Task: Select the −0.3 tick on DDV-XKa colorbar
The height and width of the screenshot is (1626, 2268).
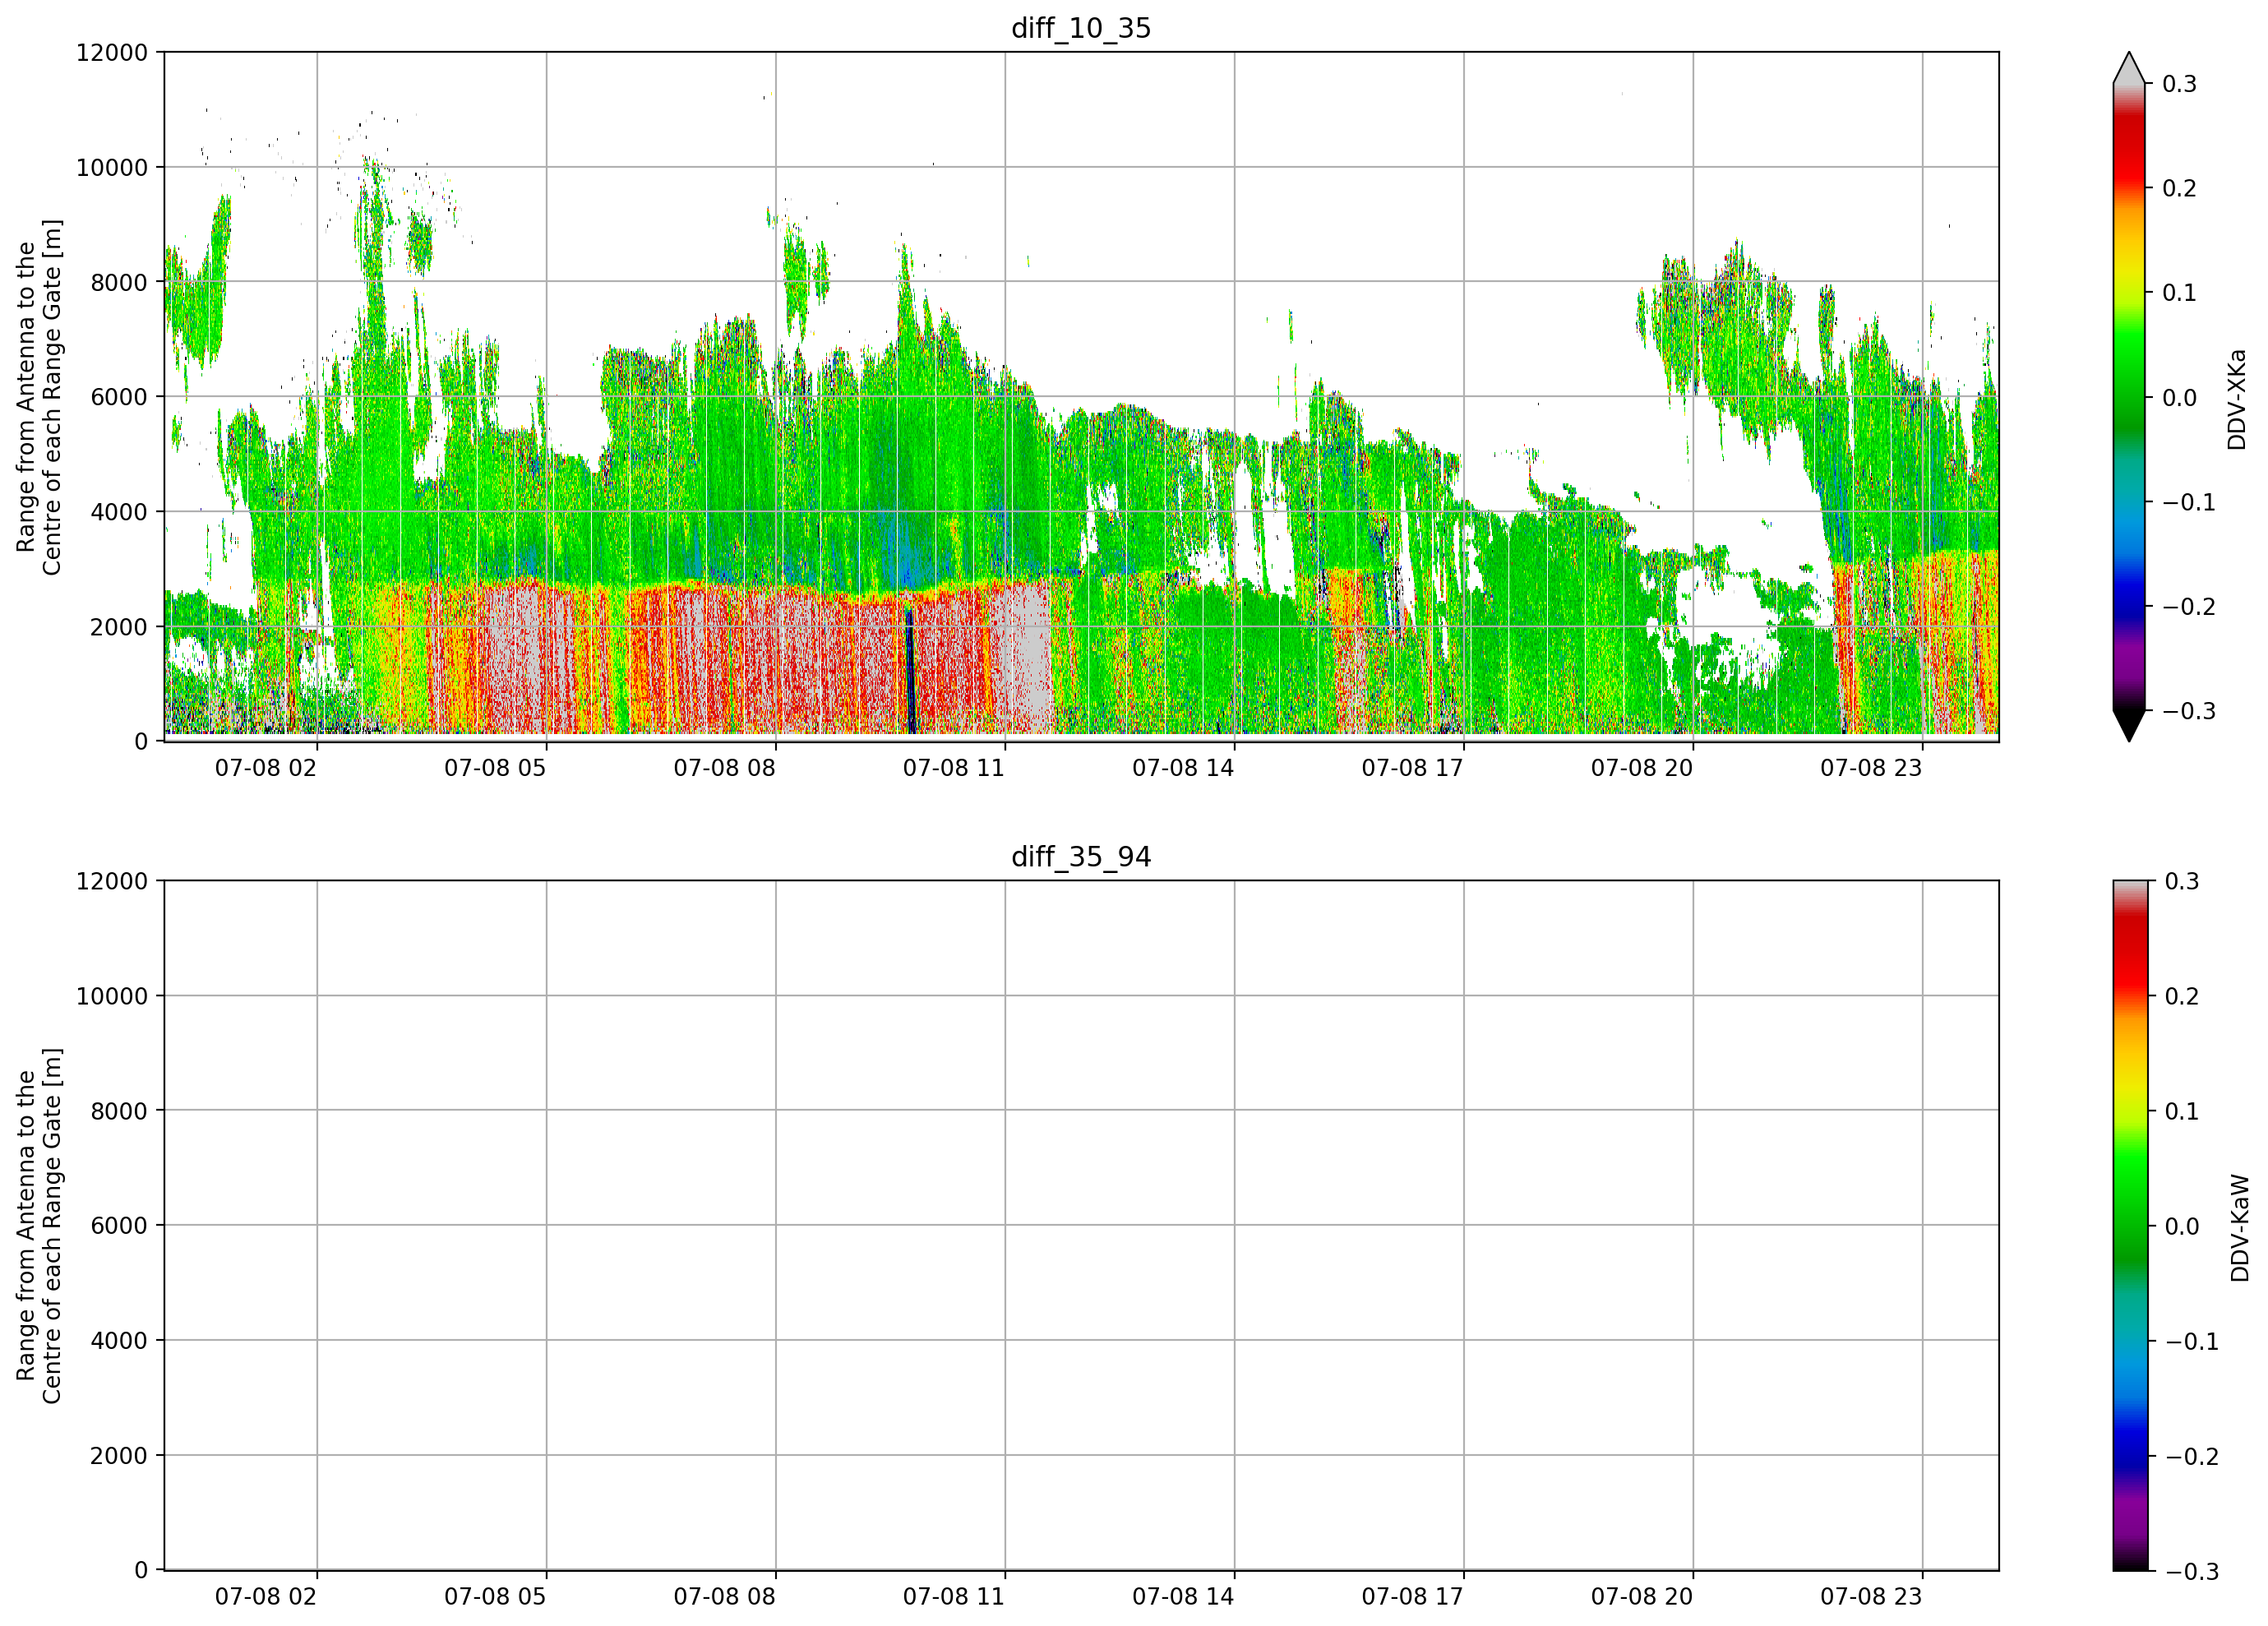Action: [2189, 711]
